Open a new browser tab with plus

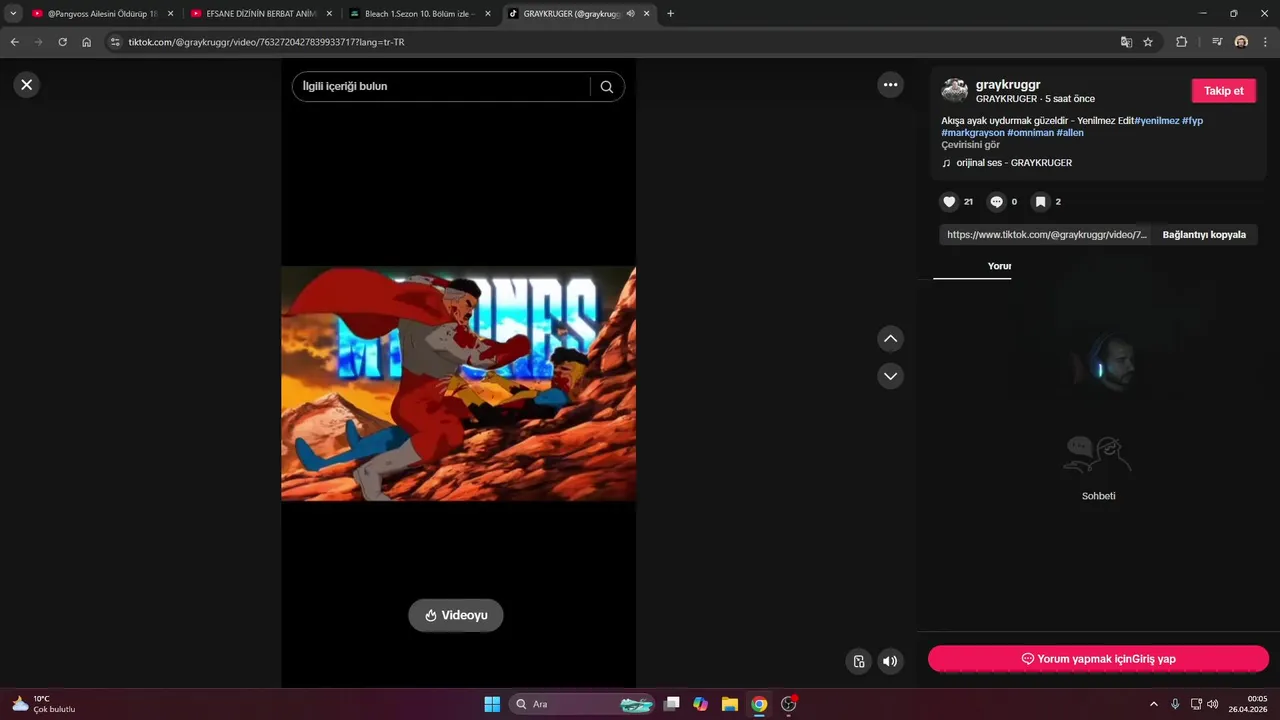pyautogui.click(x=670, y=14)
